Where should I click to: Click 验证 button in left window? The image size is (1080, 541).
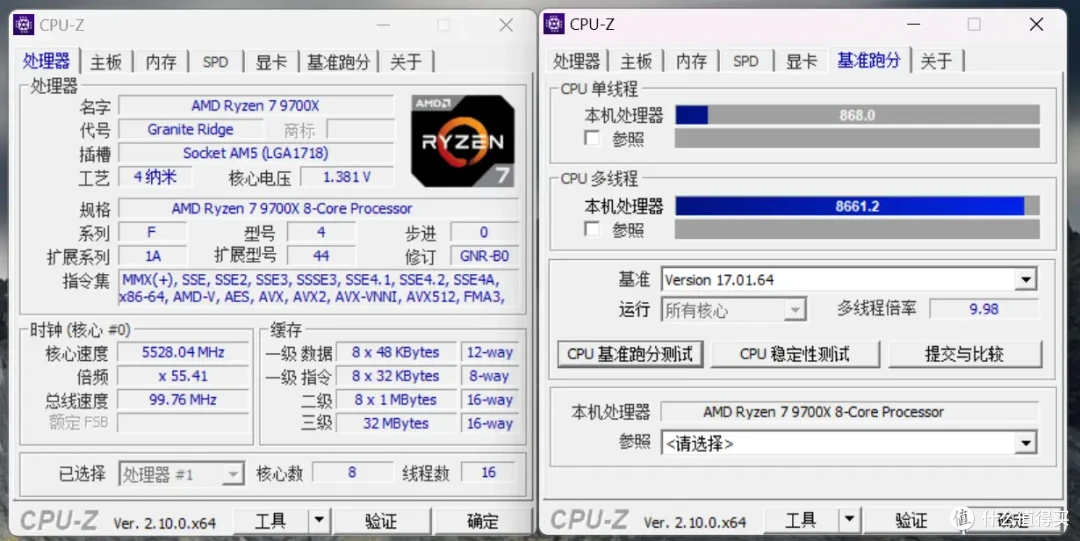click(x=381, y=520)
